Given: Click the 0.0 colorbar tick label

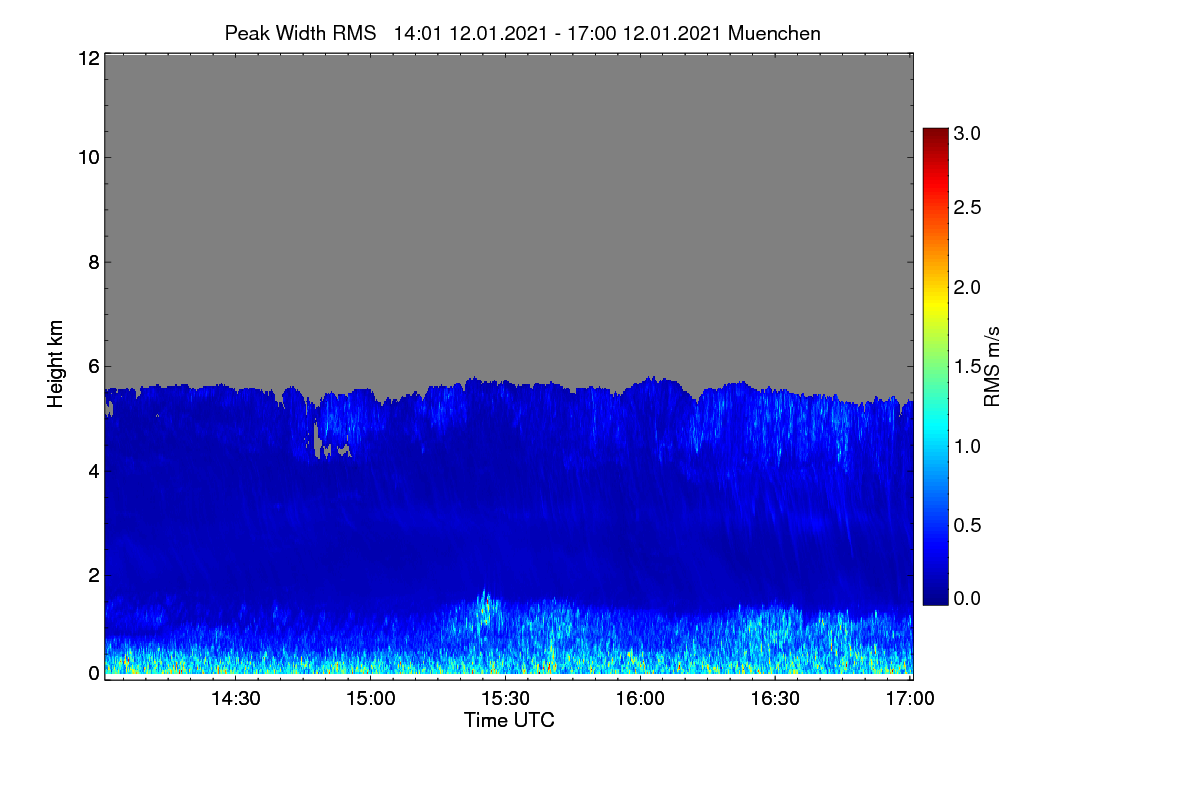Looking at the screenshot, I should pos(967,598).
